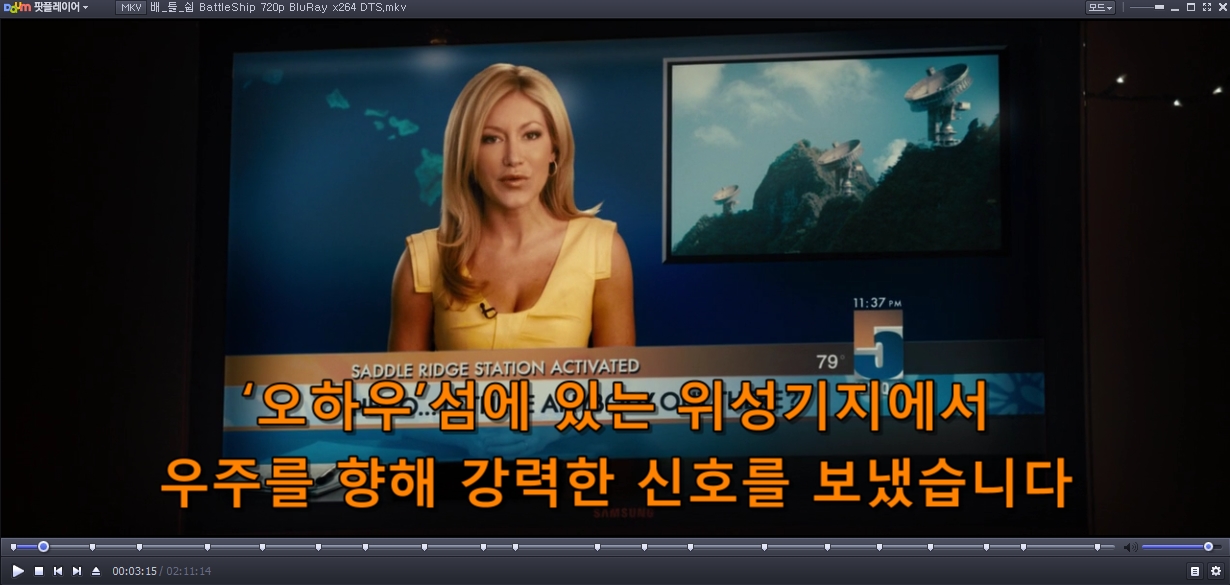Toggle fullscreen mode in title bar
This screenshot has width=1230, height=585.
(x=1206, y=7)
